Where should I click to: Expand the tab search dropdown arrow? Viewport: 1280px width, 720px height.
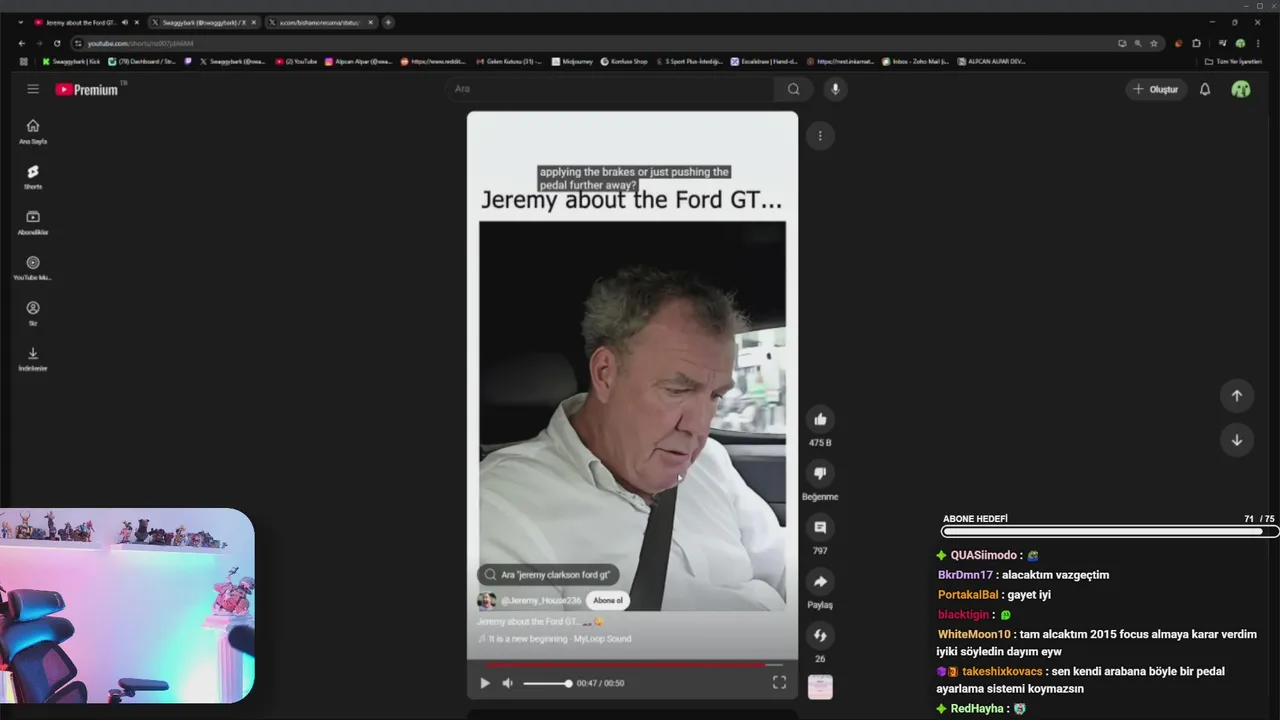click(x=20, y=22)
